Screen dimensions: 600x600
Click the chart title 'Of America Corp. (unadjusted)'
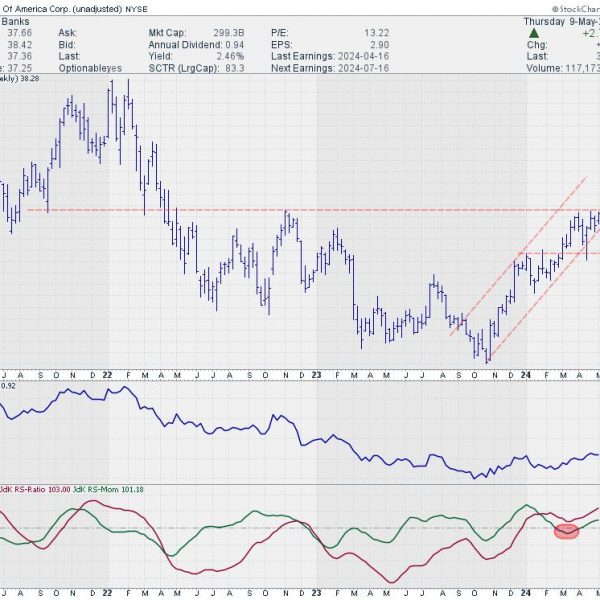coord(62,9)
